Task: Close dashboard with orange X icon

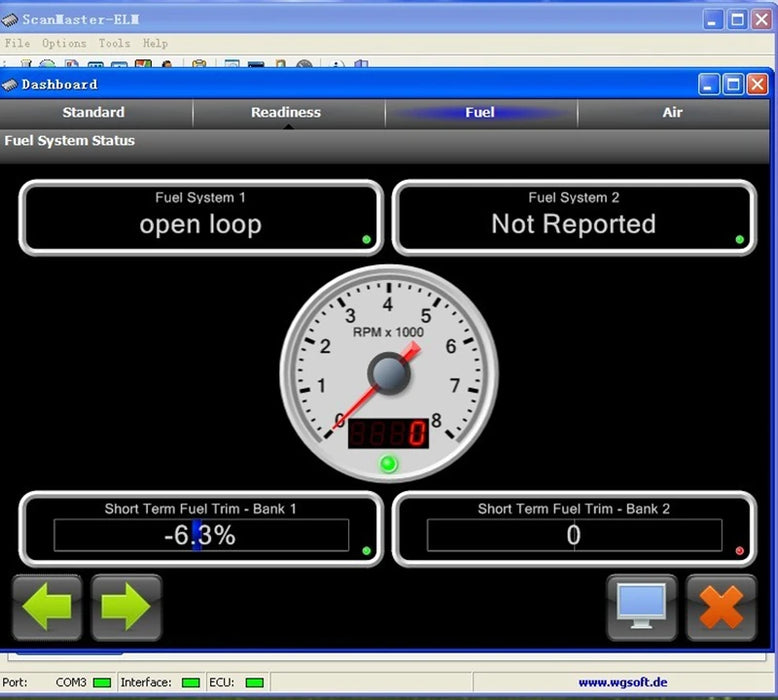Action: click(x=720, y=607)
